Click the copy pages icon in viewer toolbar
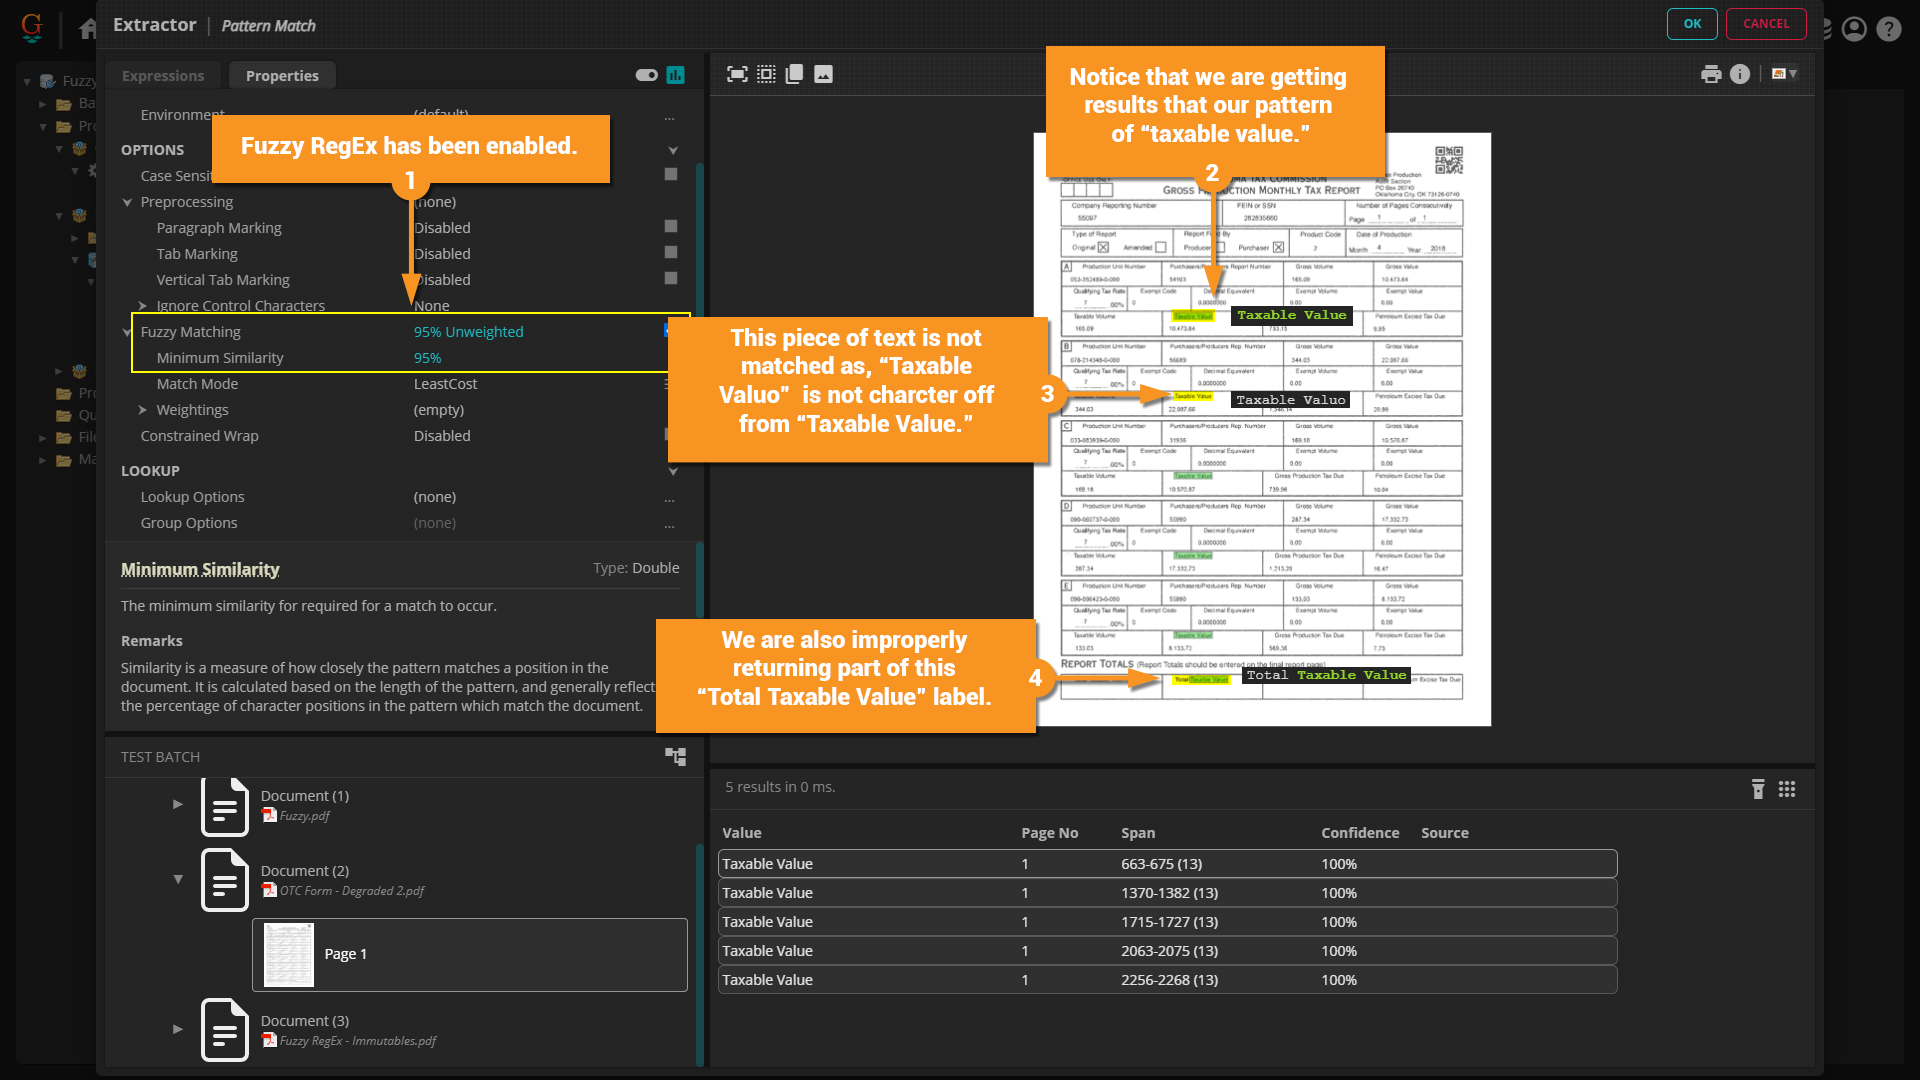This screenshot has height=1080, width=1920. 795,74
